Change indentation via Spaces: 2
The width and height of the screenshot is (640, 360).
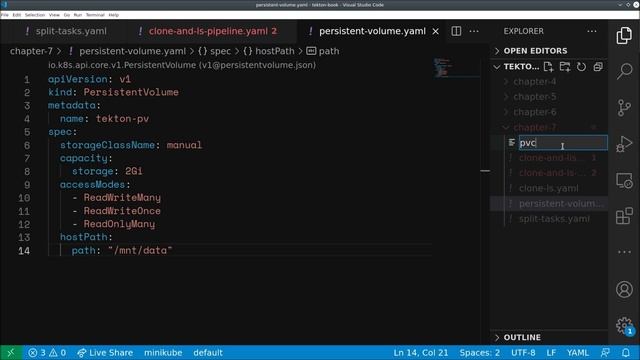tap(480, 353)
